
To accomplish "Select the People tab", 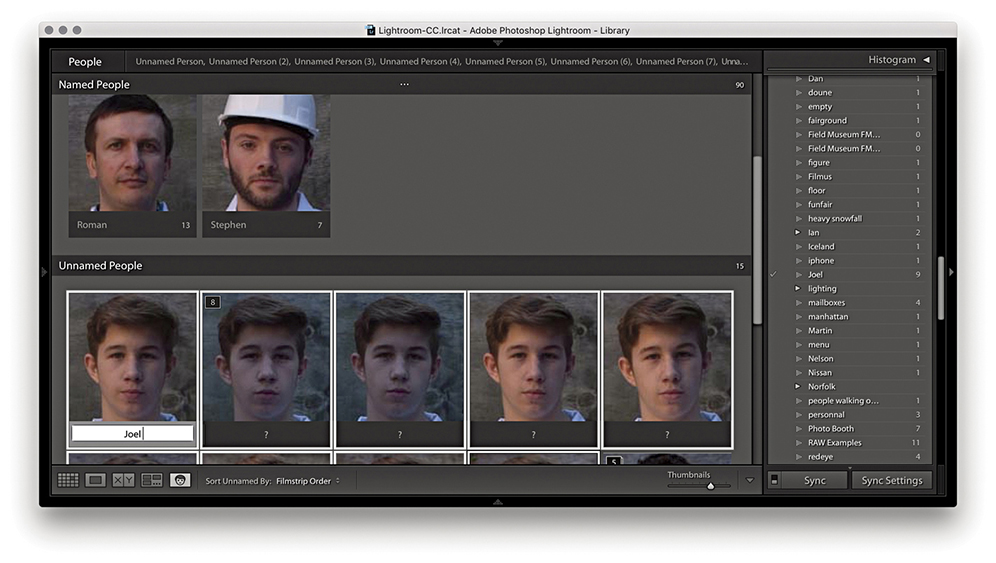I will click(x=85, y=62).
